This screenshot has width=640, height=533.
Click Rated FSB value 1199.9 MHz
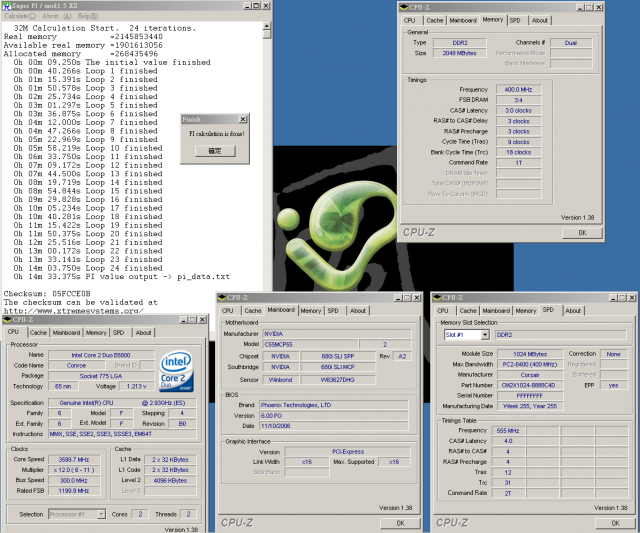(74, 491)
